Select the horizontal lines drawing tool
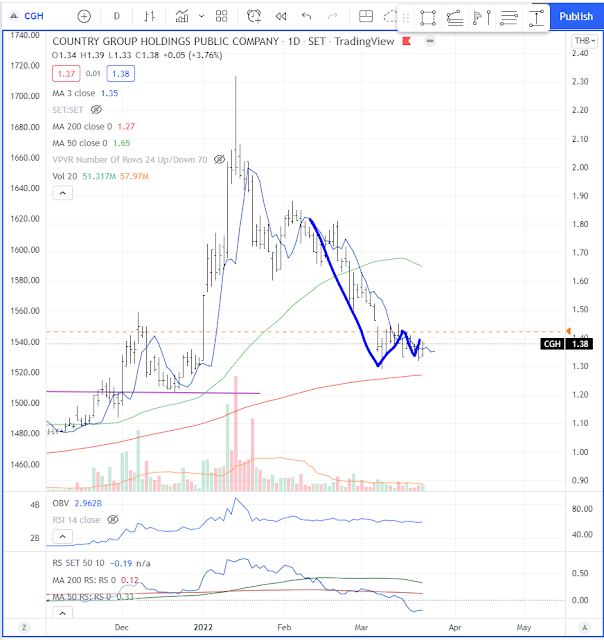This screenshot has height=640, width=604. 509,18
